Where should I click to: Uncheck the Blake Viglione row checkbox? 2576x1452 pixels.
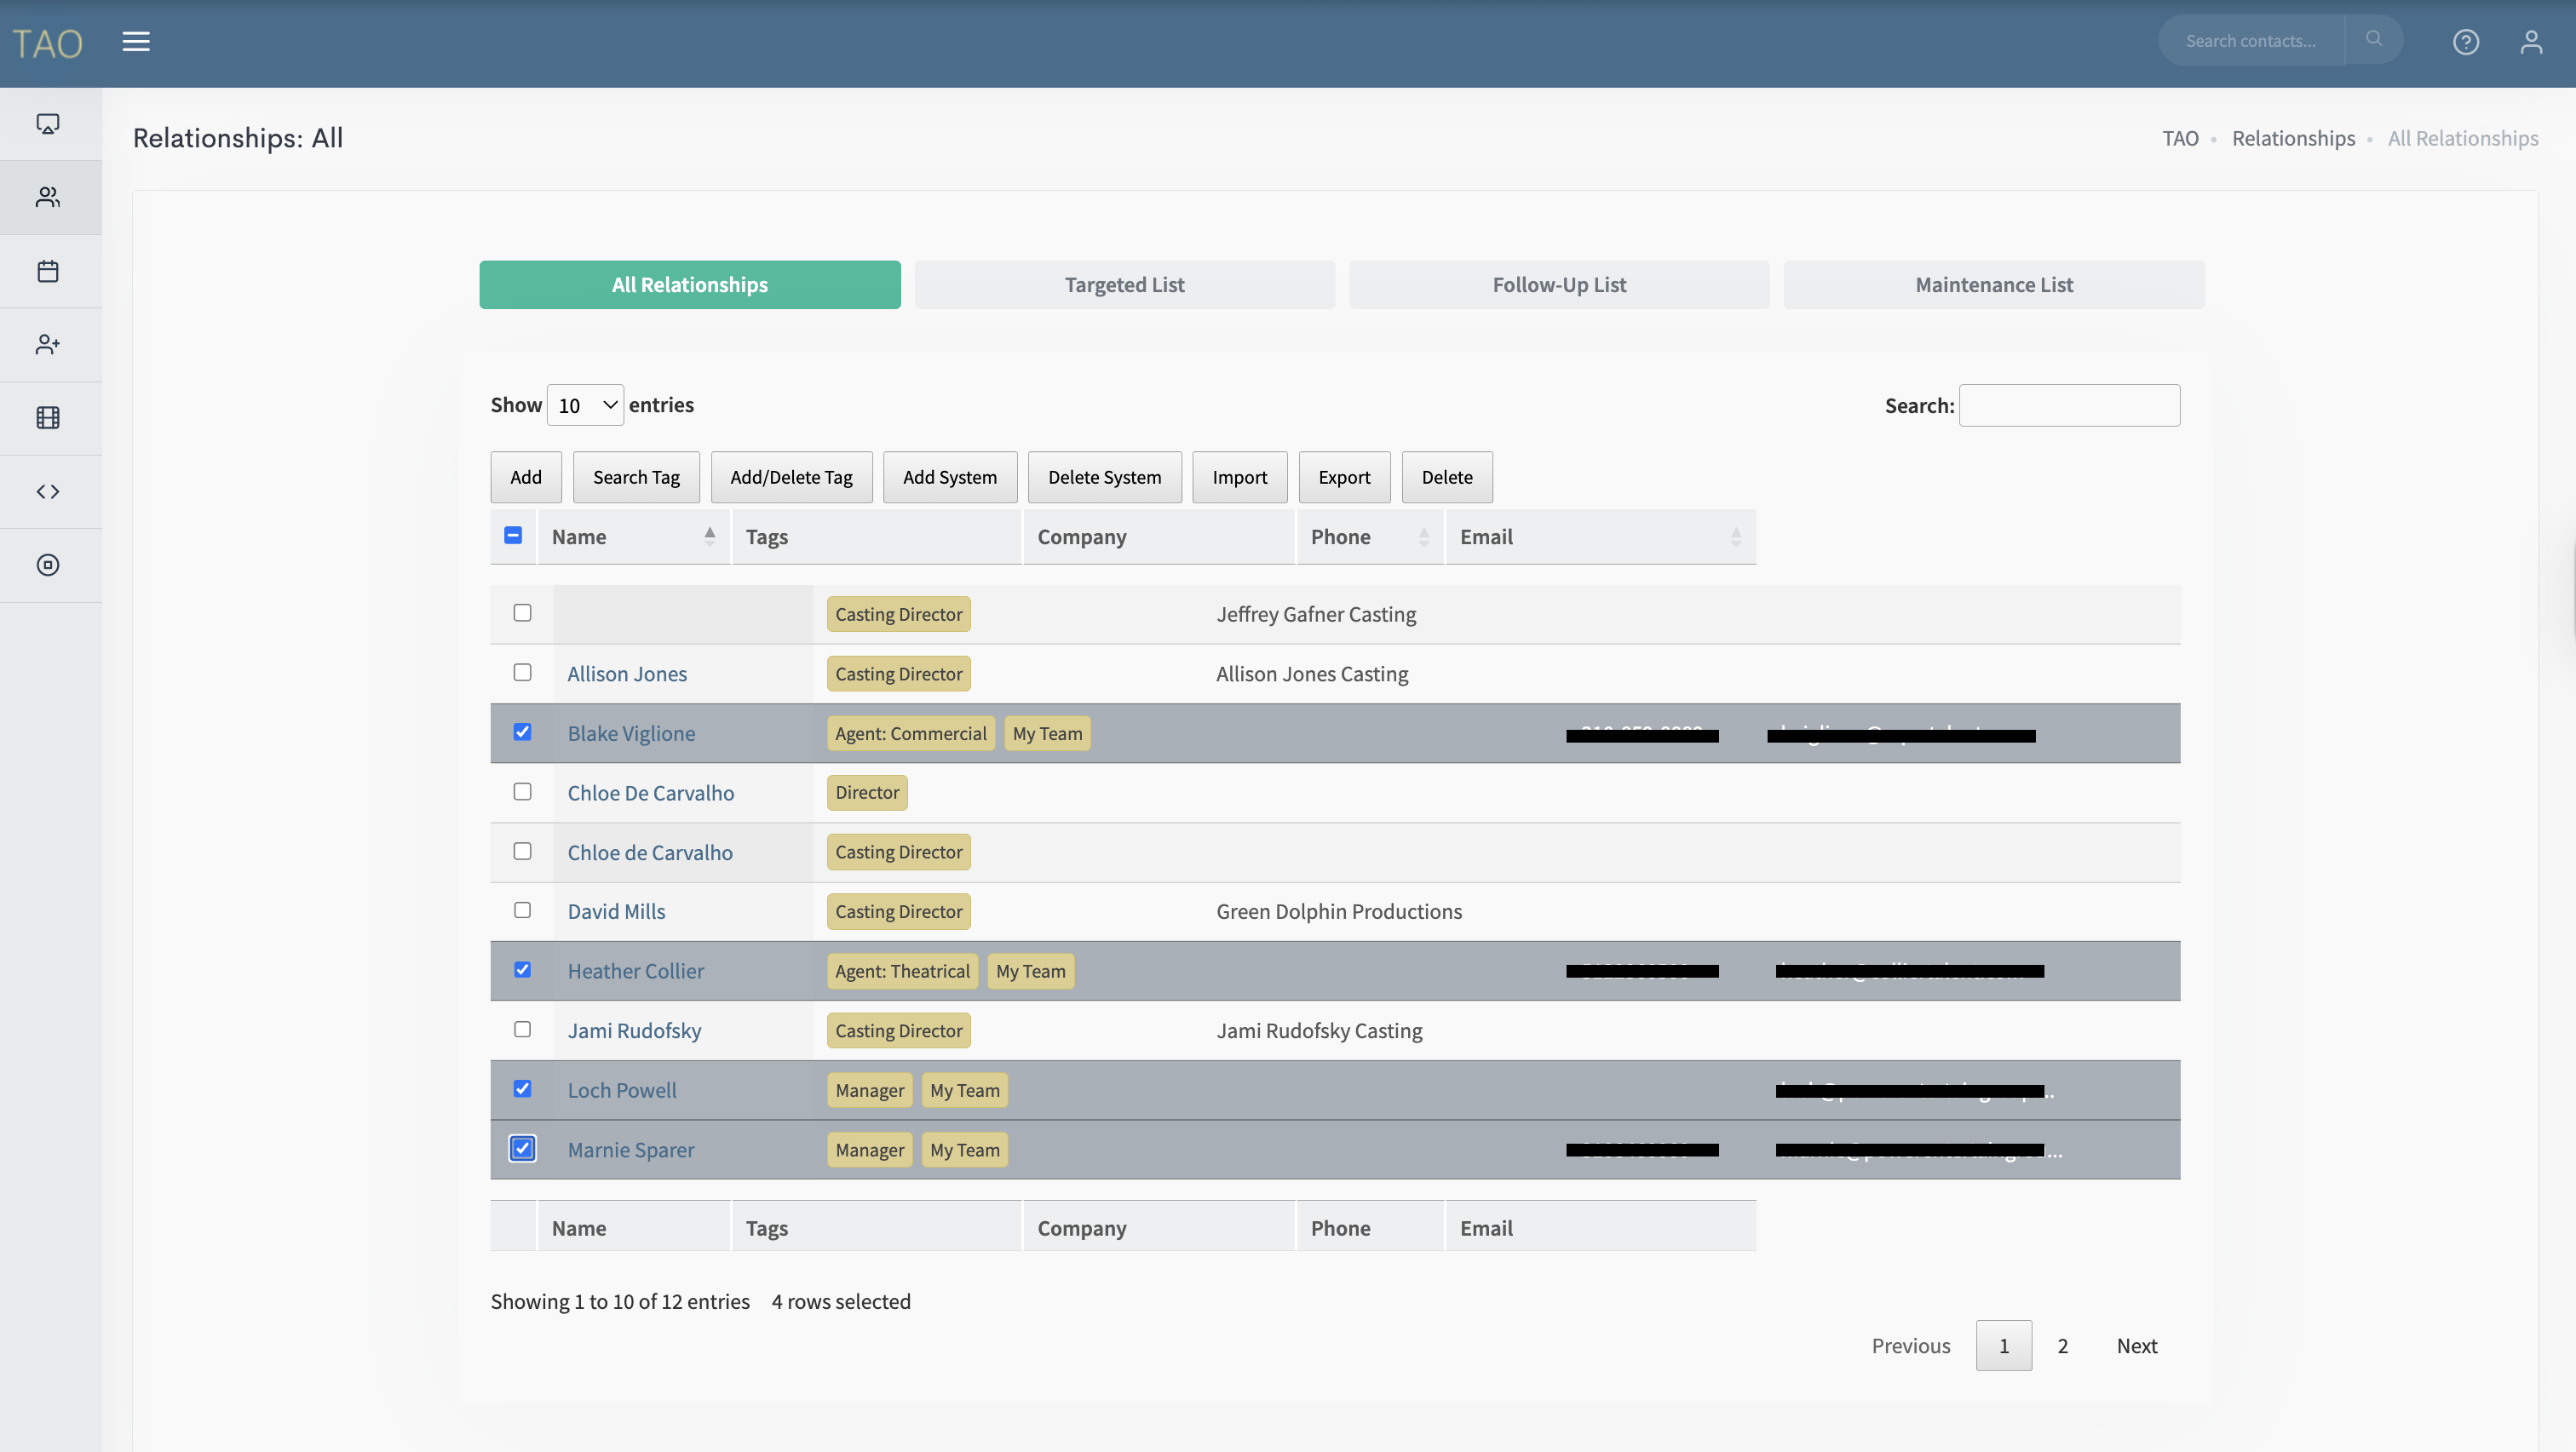click(x=522, y=732)
